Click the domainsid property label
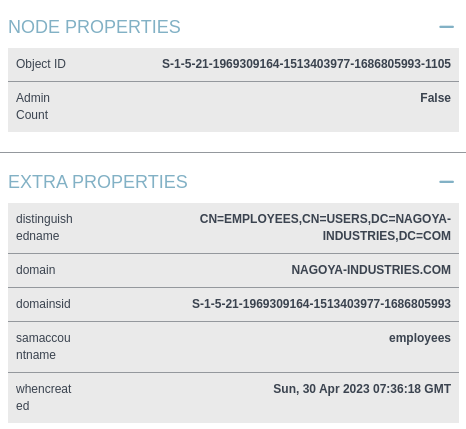 coord(43,304)
